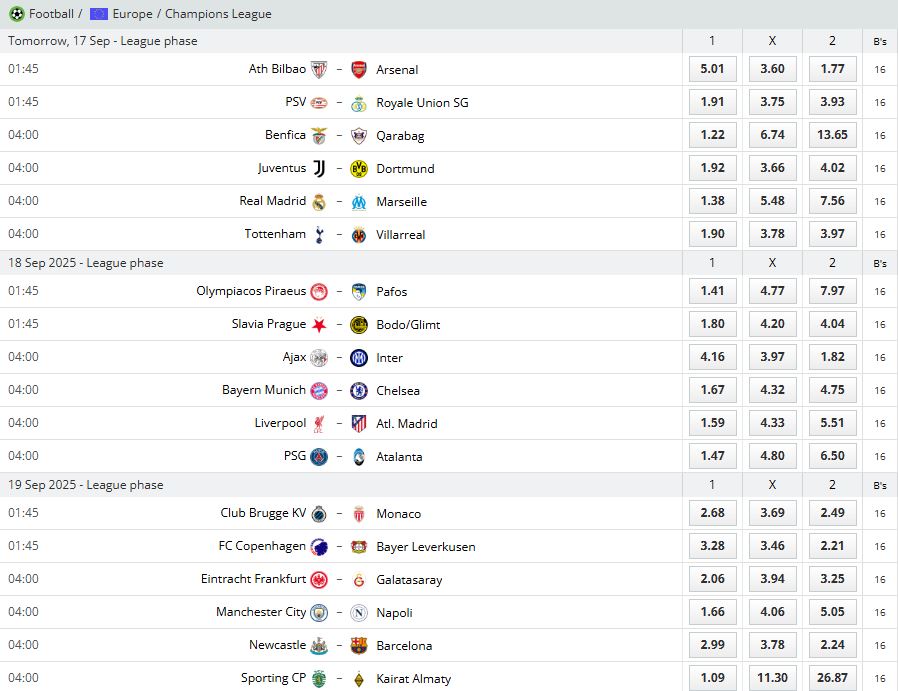This screenshot has width=898, height=691.
Task: Click the Chelsea club badge icon
Action: coord(359,391)
